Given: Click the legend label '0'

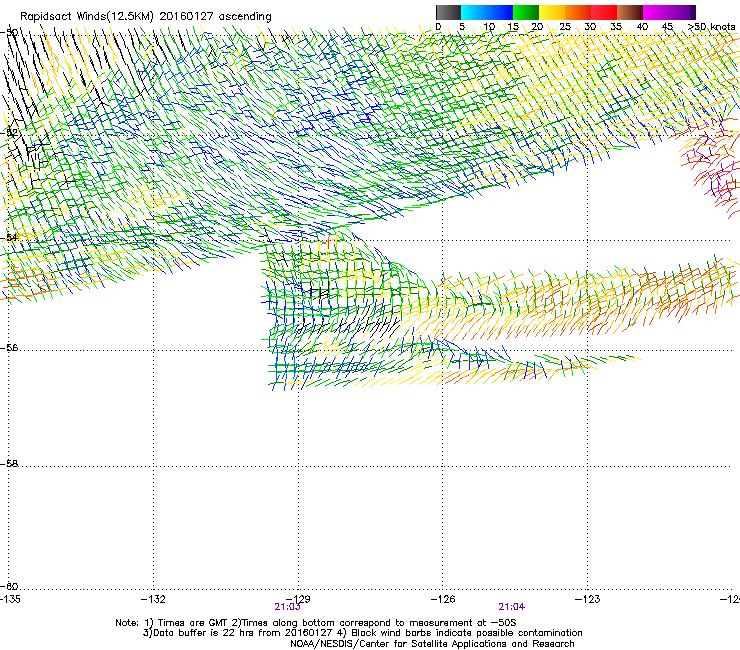Looking at the screenshot, I should (x=438, y=27).
